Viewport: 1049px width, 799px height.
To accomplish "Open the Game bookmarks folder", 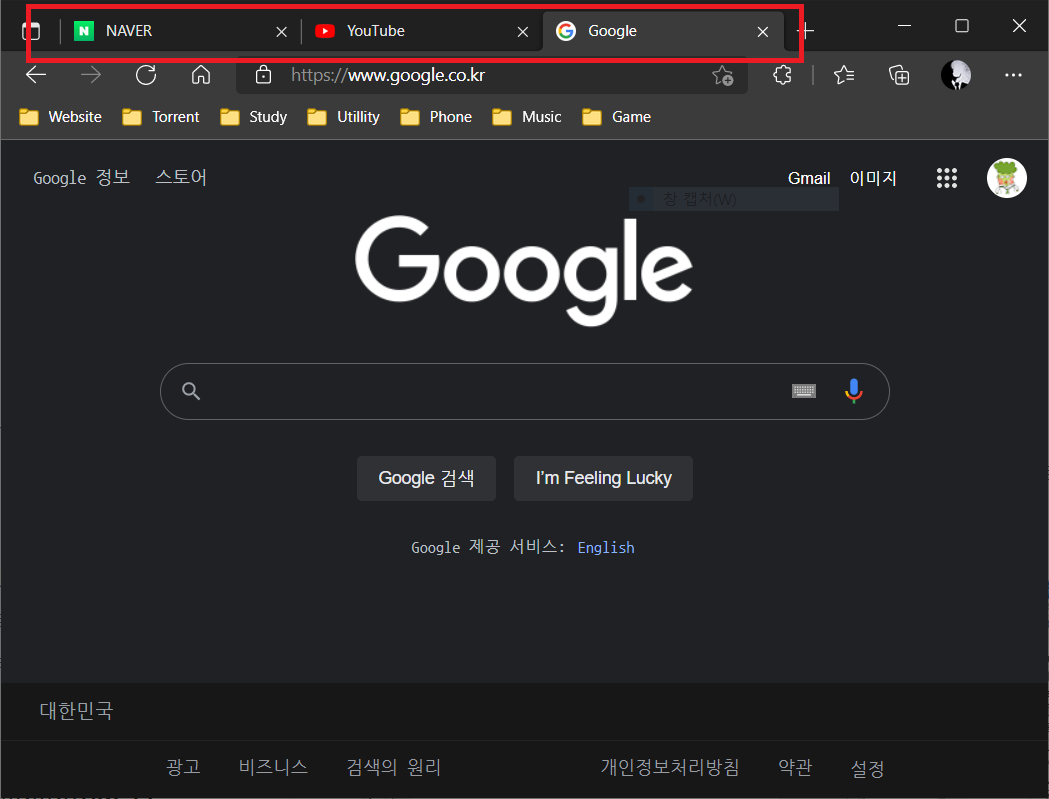I will [x=616, y=117].
